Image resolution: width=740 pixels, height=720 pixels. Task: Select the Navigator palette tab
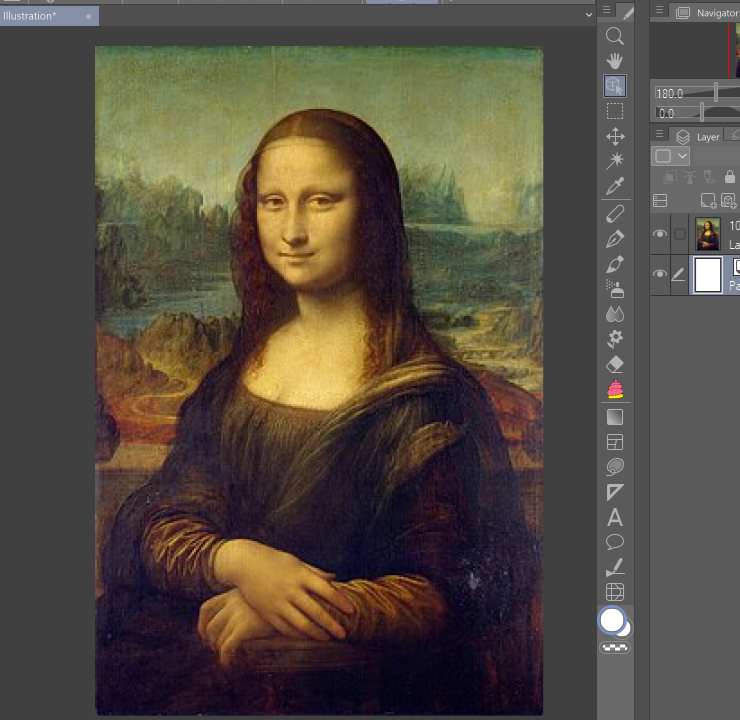(708, 13)
